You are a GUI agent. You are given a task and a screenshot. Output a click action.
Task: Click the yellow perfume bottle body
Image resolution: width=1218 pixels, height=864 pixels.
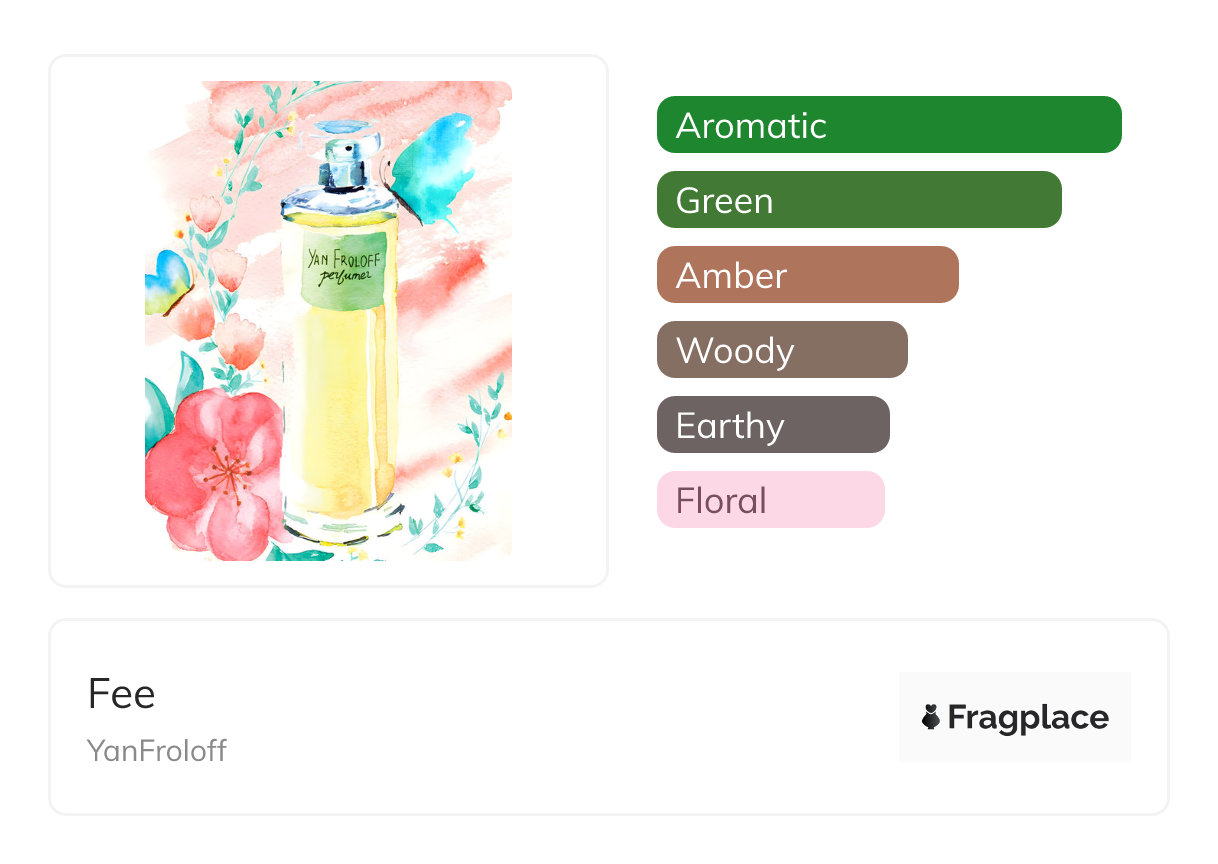click(340, 420)
